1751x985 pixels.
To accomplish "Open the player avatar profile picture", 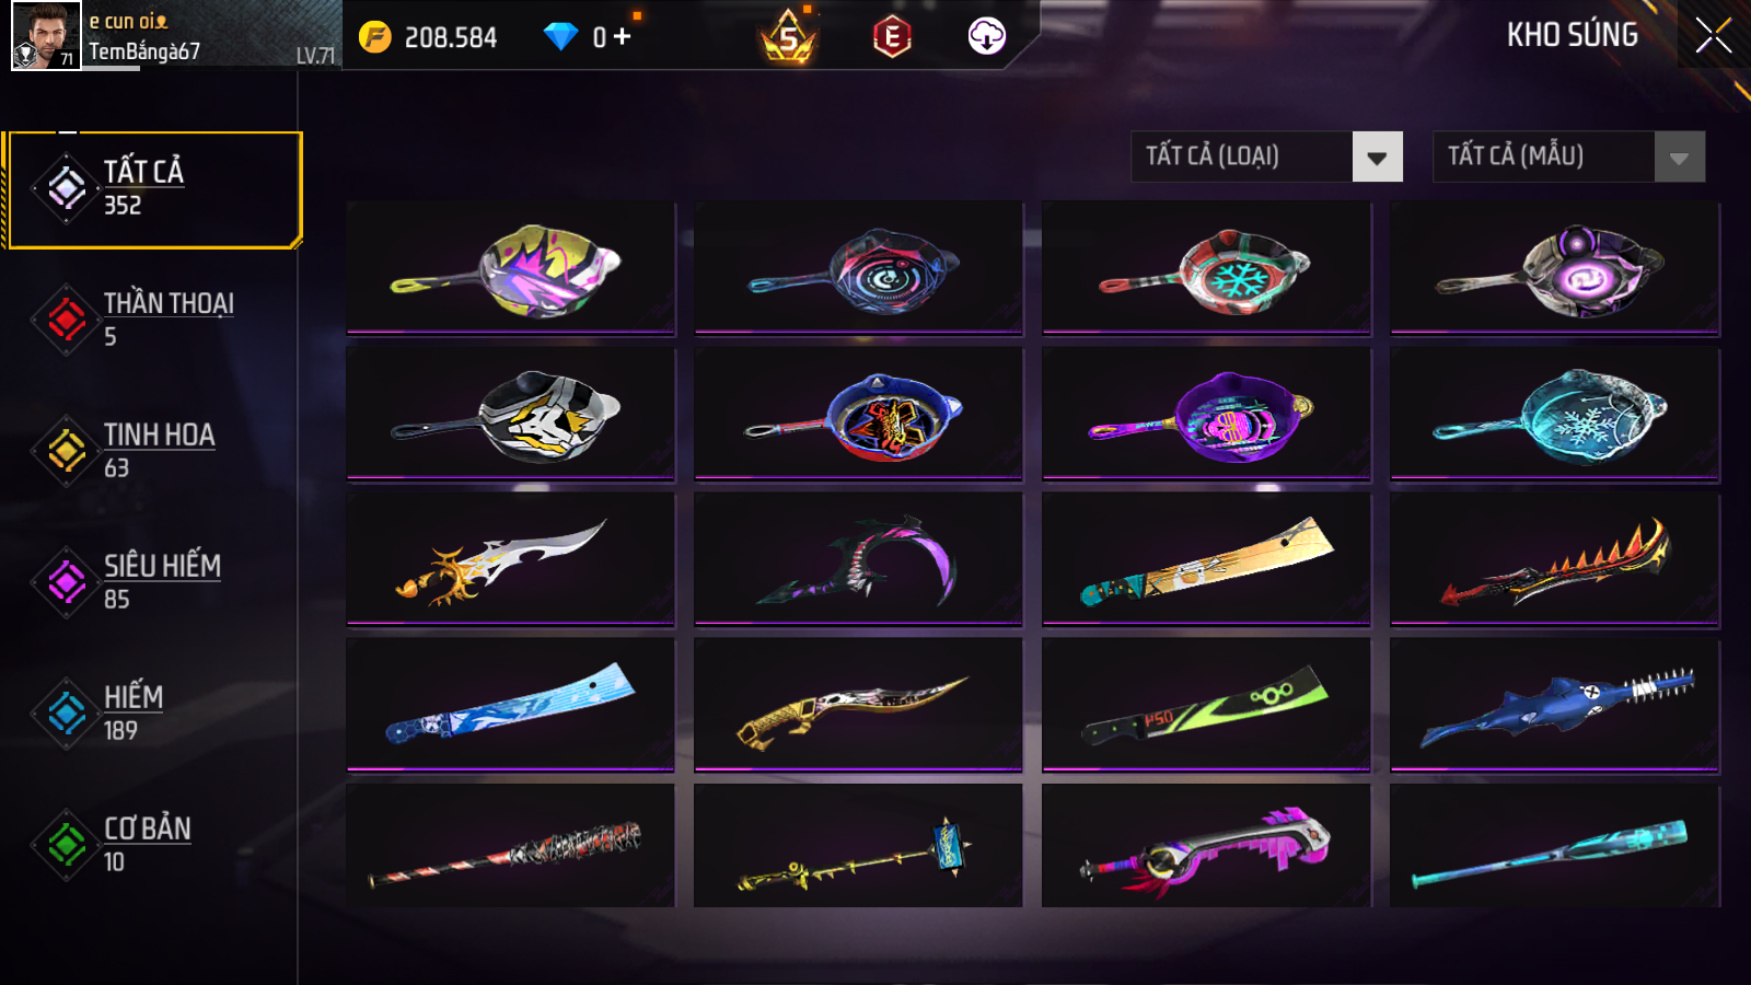I will (46, 36).
